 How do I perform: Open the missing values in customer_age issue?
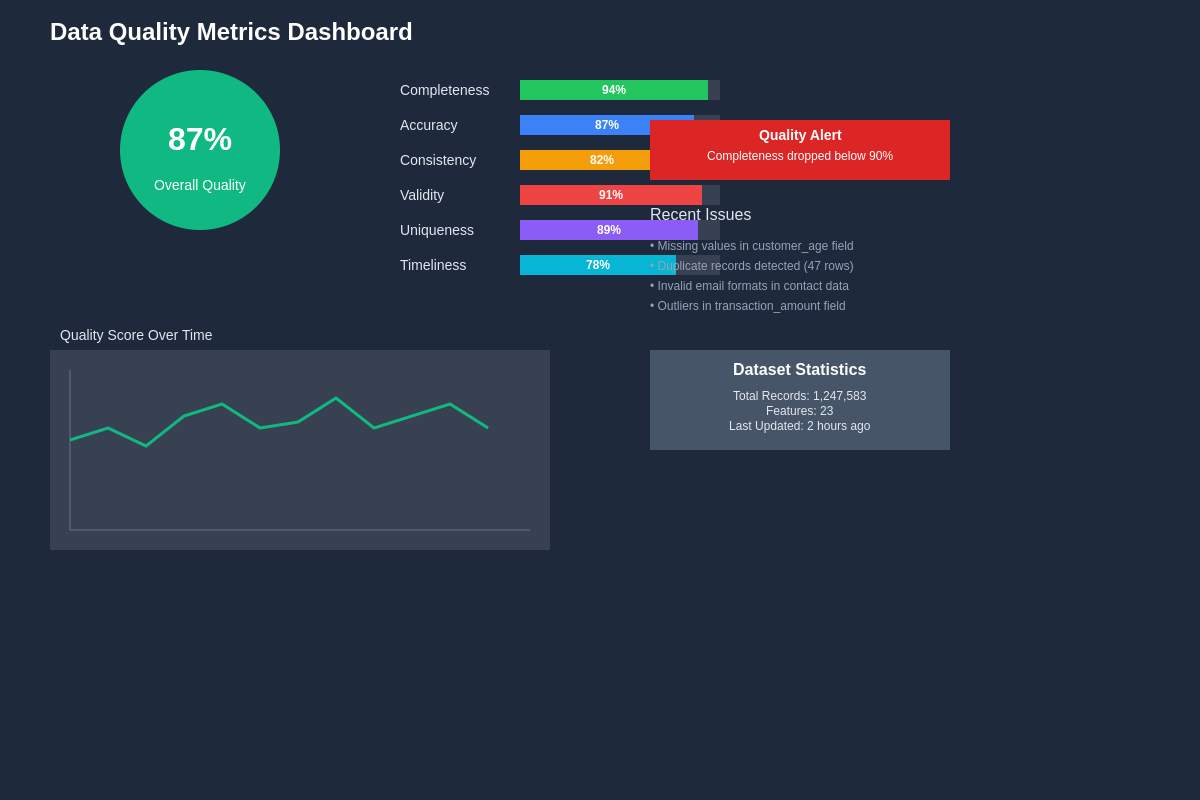[x=752, y=246]
